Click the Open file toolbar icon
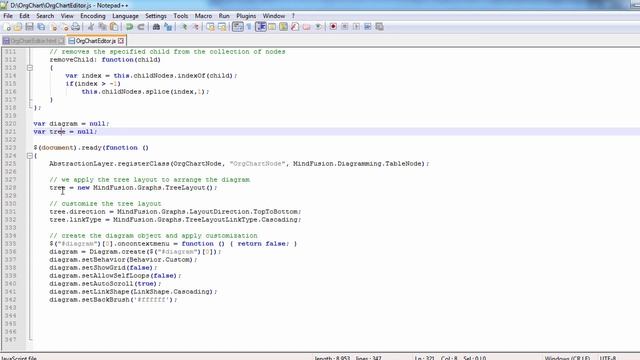 coord(18,27)
